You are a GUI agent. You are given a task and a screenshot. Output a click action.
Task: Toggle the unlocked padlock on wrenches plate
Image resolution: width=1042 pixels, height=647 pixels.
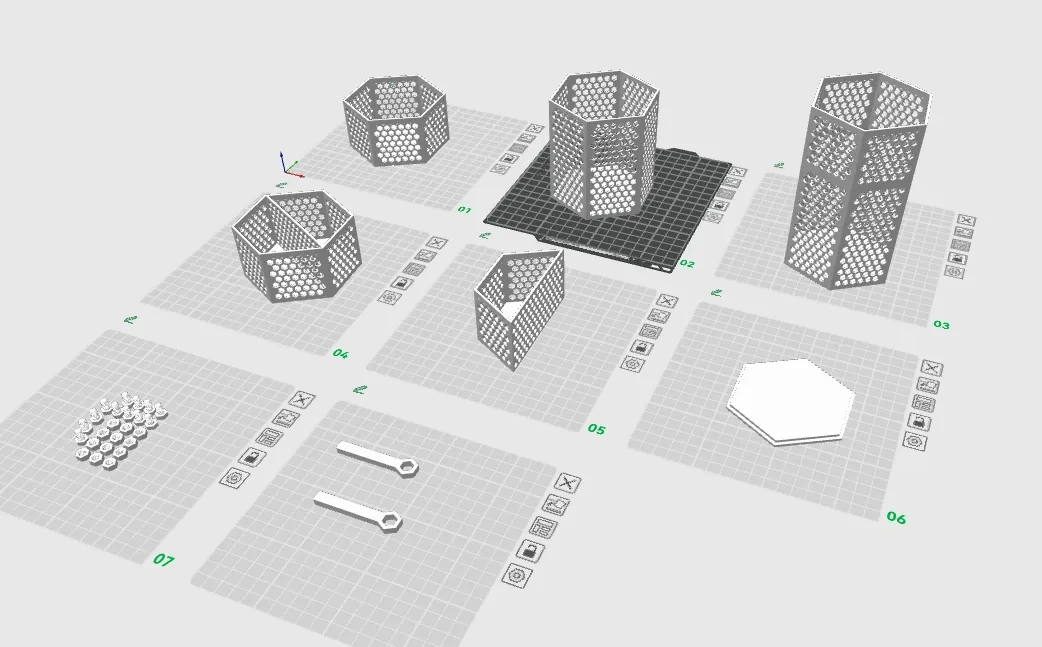click(x=531, y=551)
